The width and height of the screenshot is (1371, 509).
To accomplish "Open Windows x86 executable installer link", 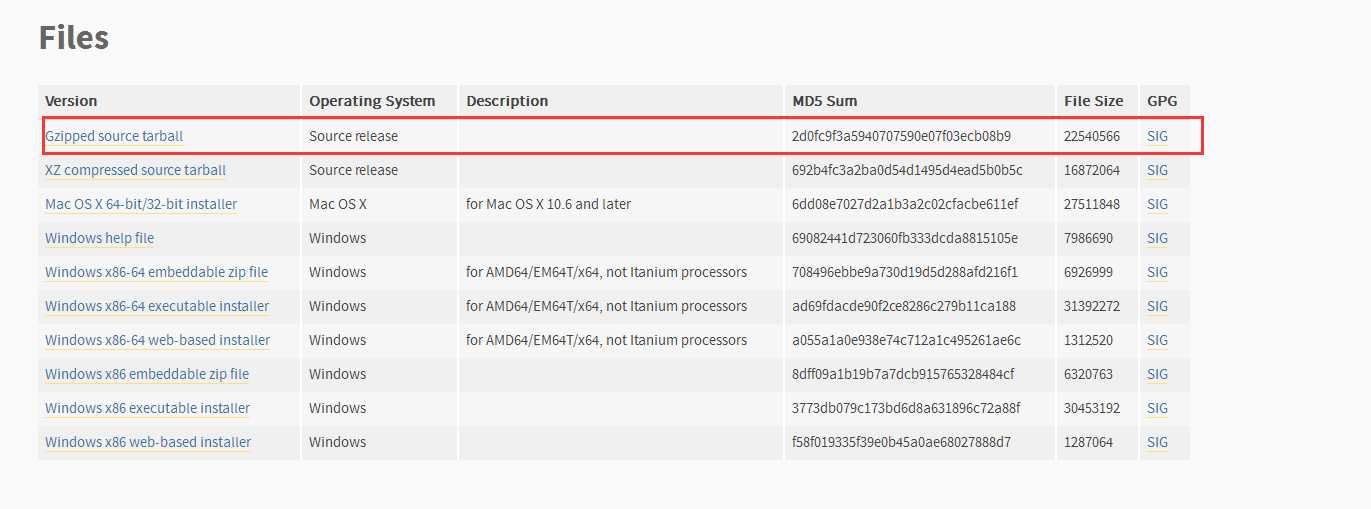I will 147,408.
